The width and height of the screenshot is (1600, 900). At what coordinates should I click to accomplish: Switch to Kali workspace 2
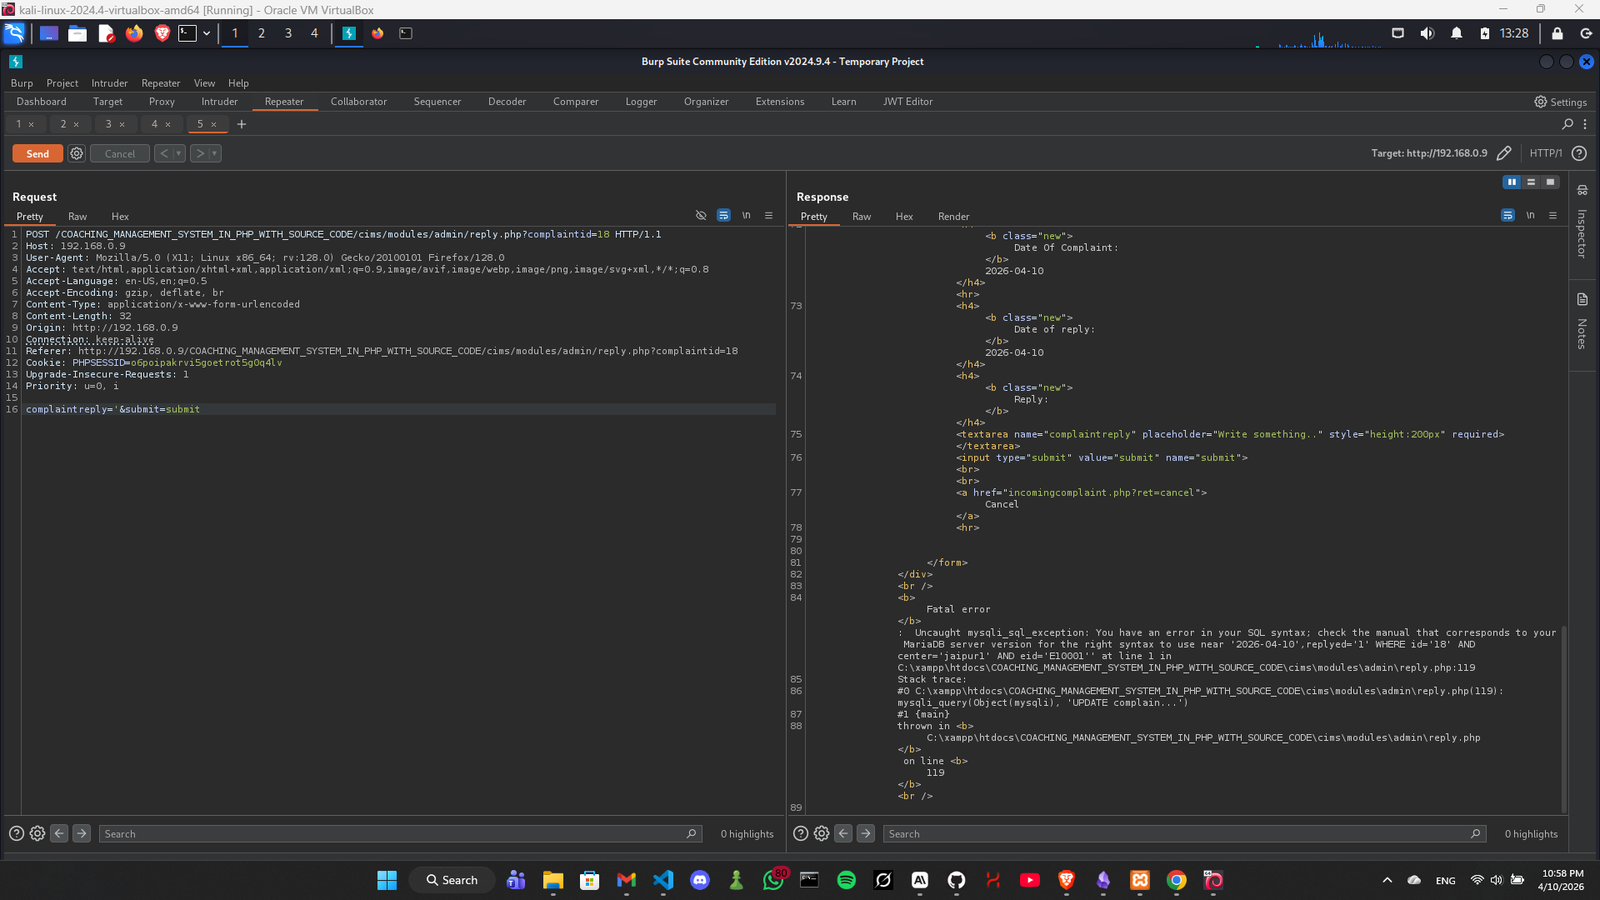[261, 33]
